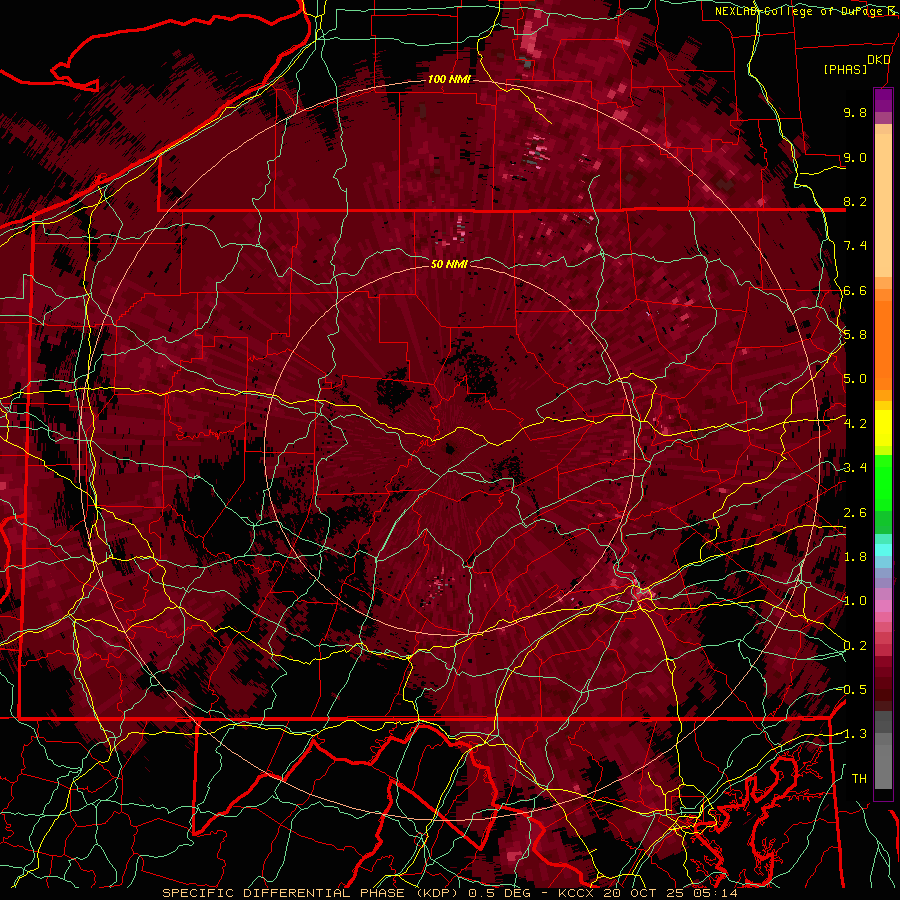This screenshot has height=900, width=900.
Task: Select the pink segment of color bar
Action: (x=883, y=606)
